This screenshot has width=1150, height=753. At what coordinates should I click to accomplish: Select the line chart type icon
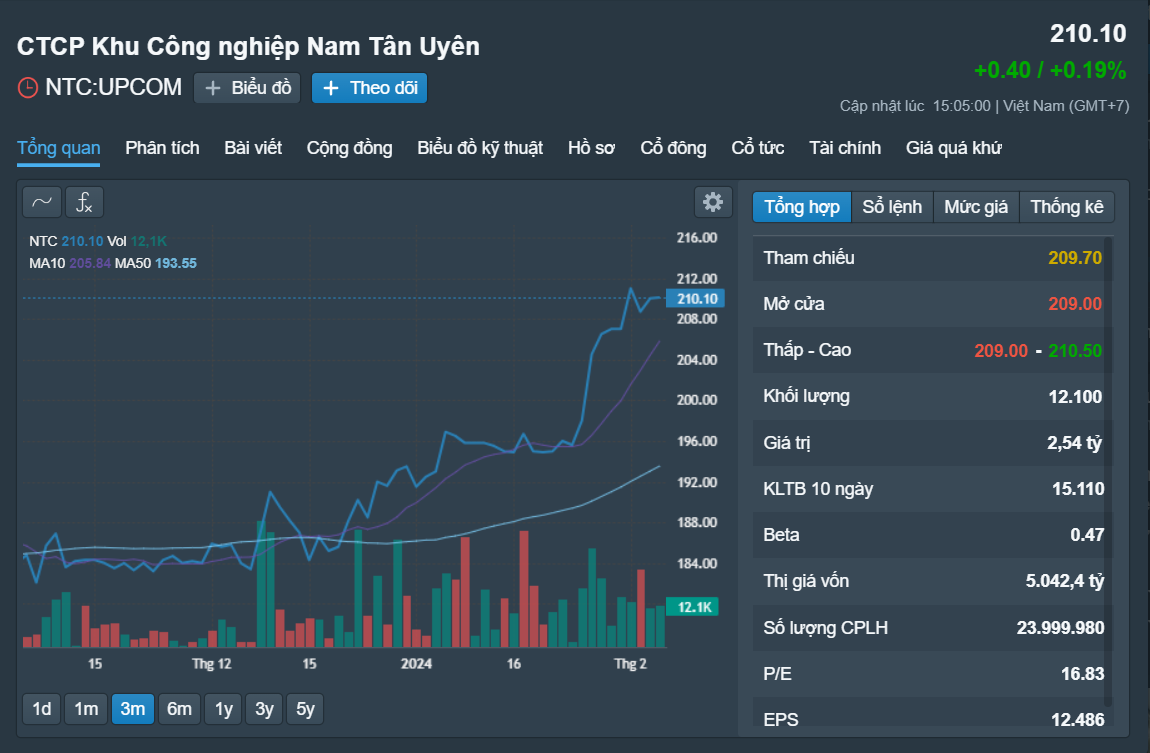pyautogui.click(x=42, y=202)
